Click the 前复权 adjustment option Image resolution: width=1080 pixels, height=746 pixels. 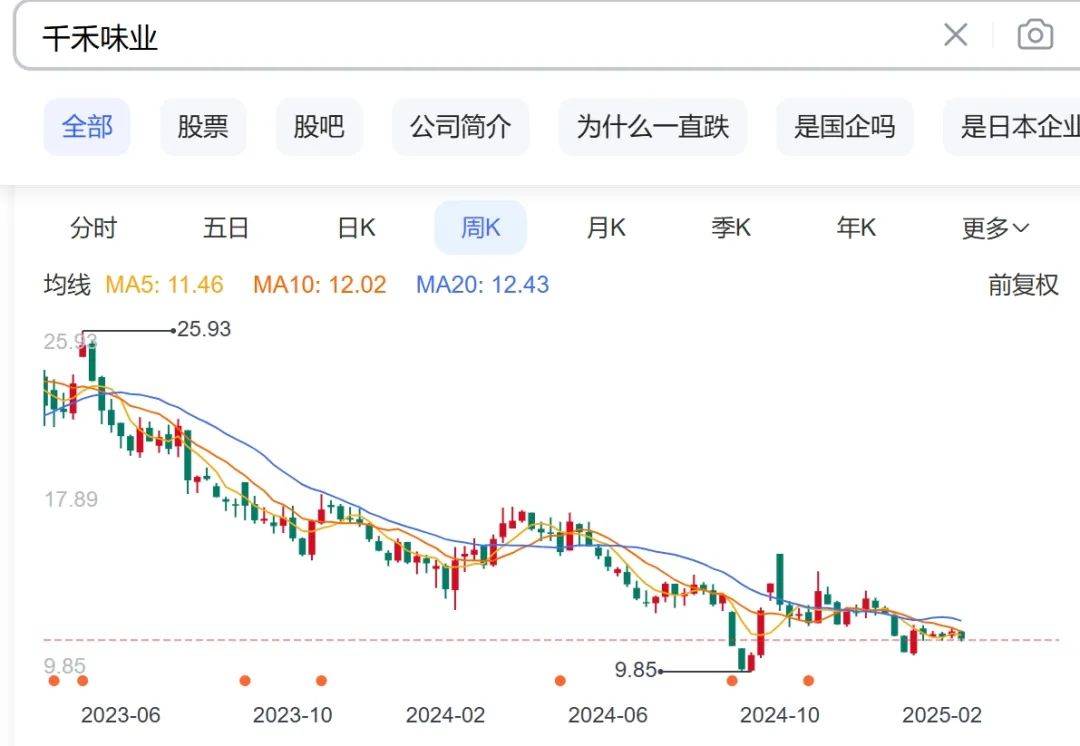coord(1023,284)
